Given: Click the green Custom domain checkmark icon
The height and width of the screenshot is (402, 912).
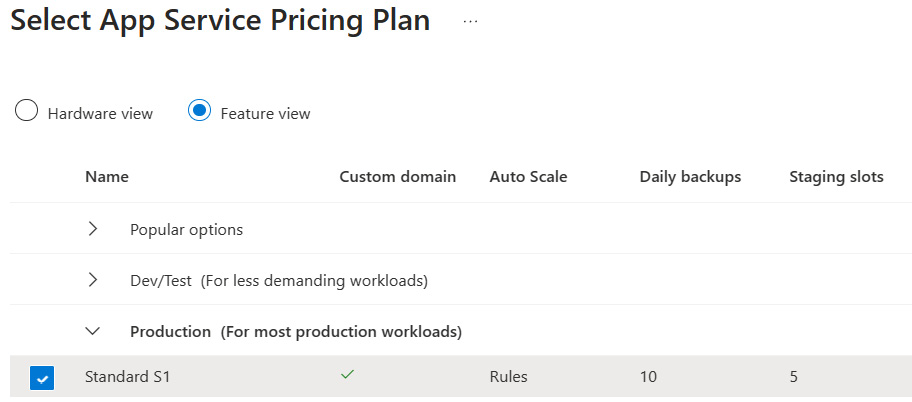Looking at the screenshot, I should coord(347,375).
